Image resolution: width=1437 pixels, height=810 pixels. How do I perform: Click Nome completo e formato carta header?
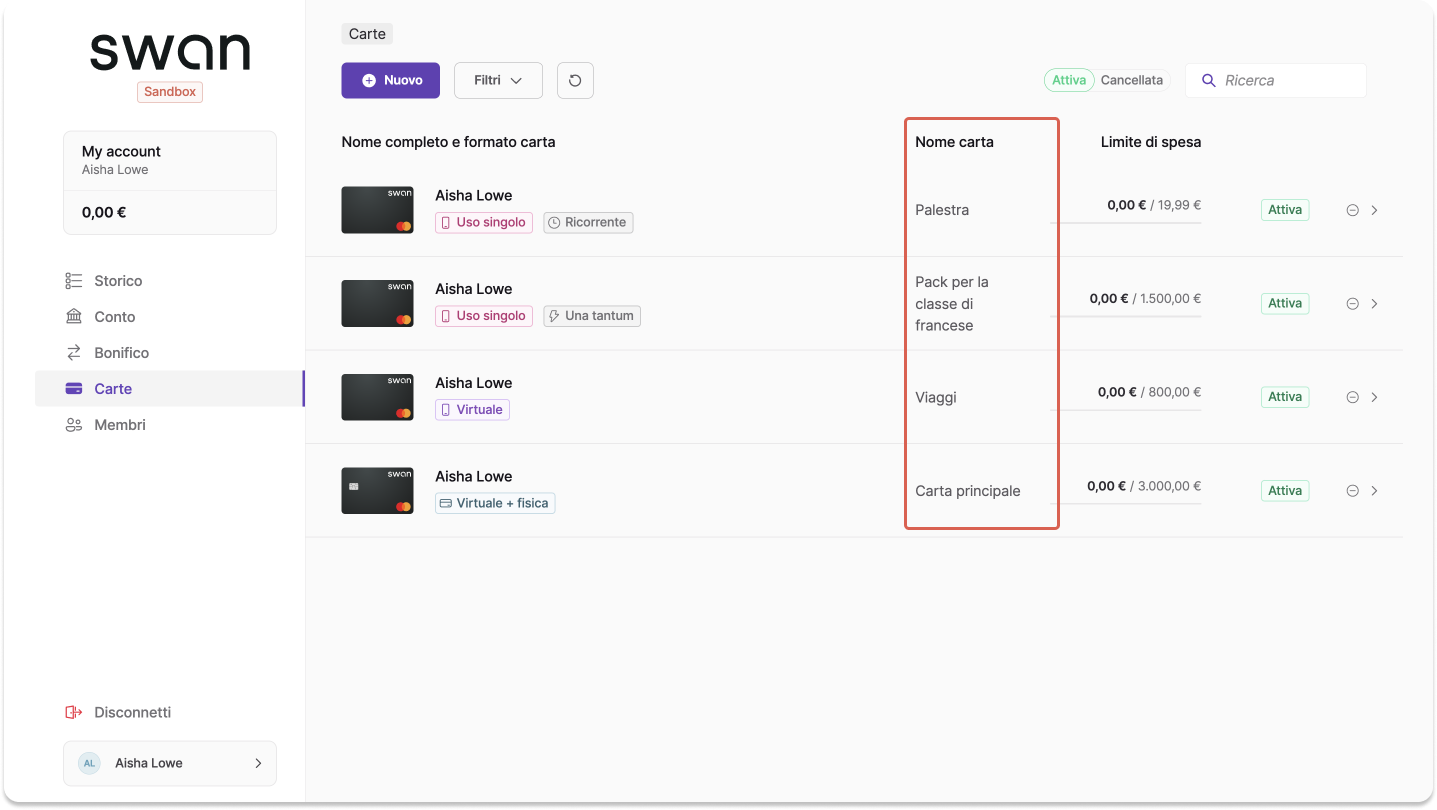coord(448,142)
